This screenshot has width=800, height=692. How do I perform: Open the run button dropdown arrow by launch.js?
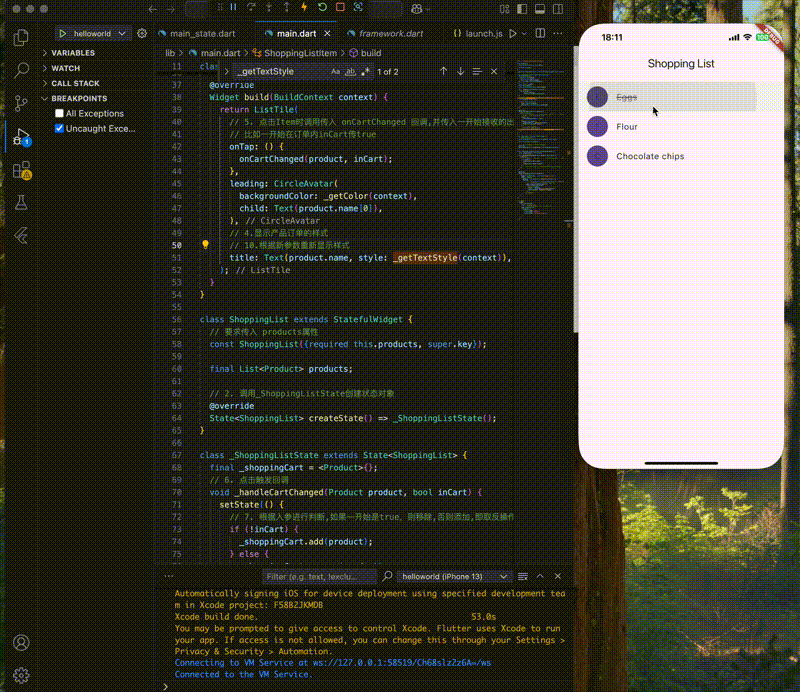[524, 34]
